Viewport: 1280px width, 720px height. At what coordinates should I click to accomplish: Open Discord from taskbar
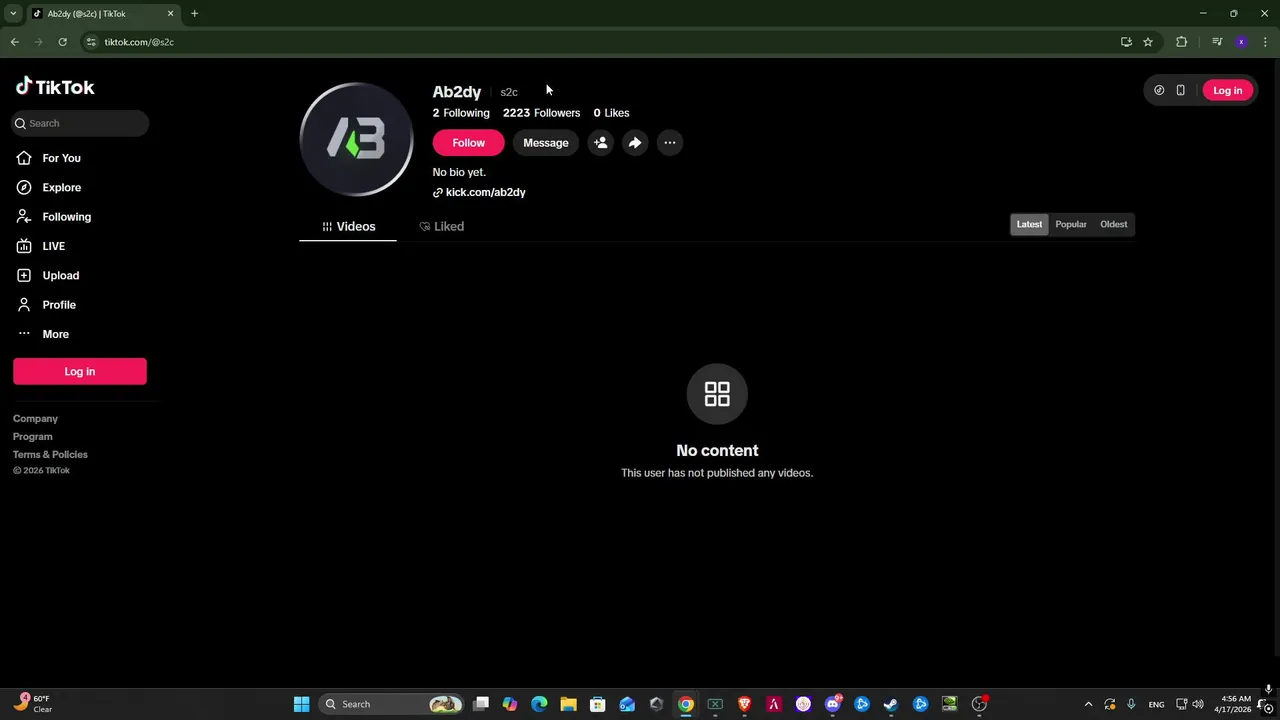(x=832, y=704)
